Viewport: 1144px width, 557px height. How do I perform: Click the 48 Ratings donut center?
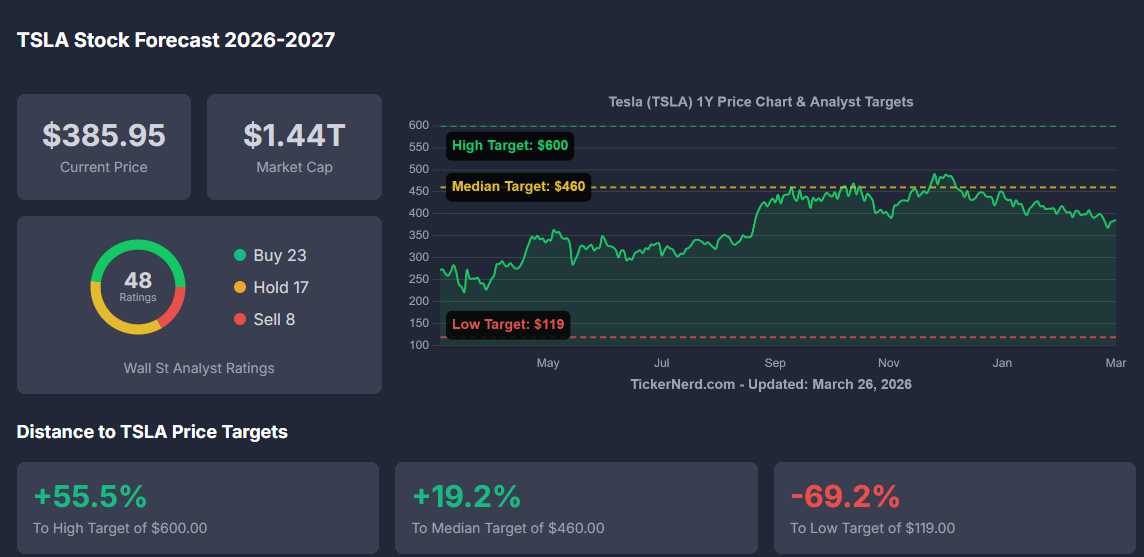[x=138, y=287]
